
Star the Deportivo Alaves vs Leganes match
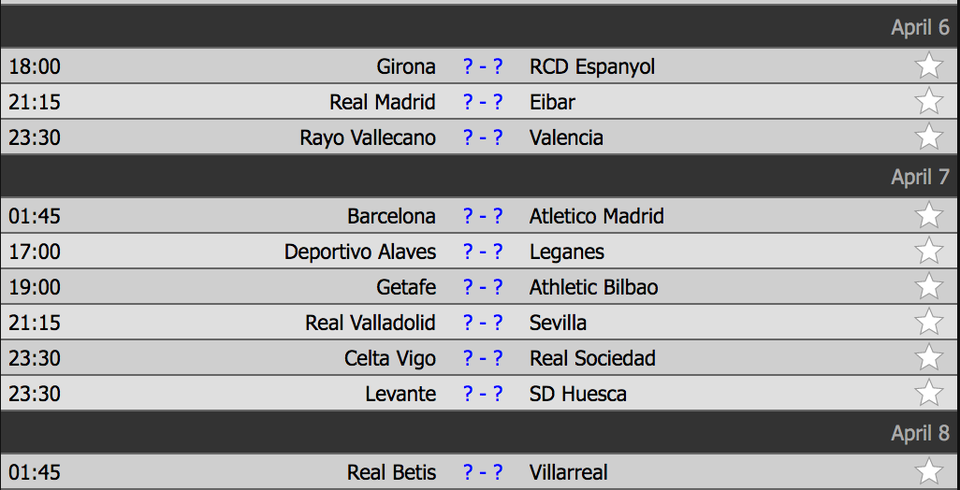929,251
